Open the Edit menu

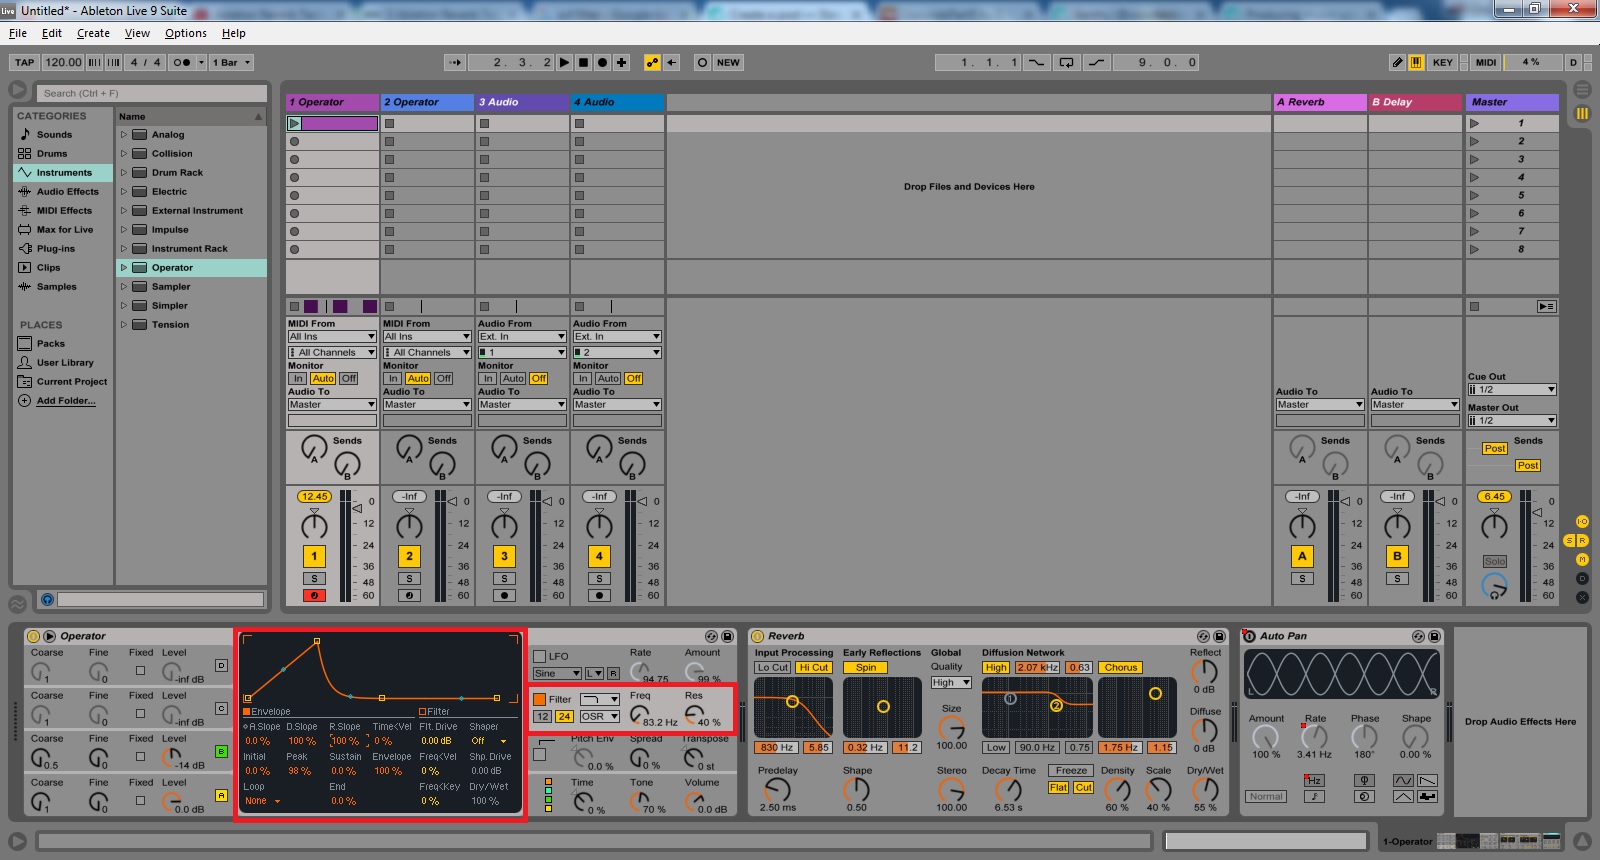(x=52, y=33)
